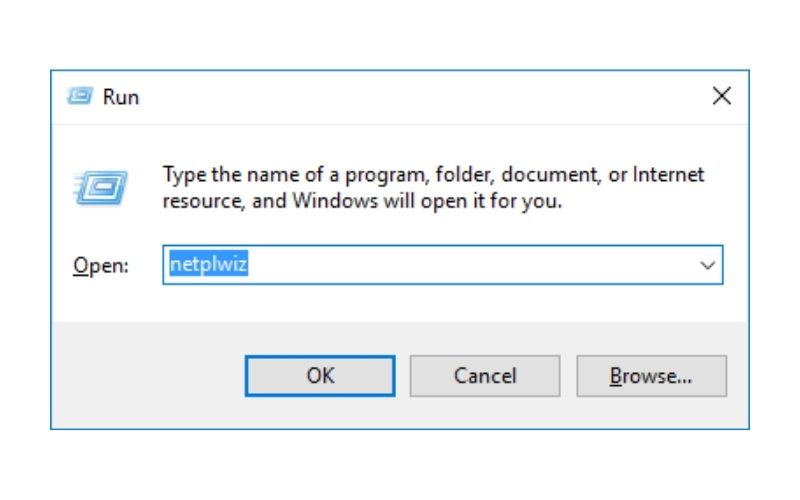
Task: Click the Open: label
Action: pos(101,265)
